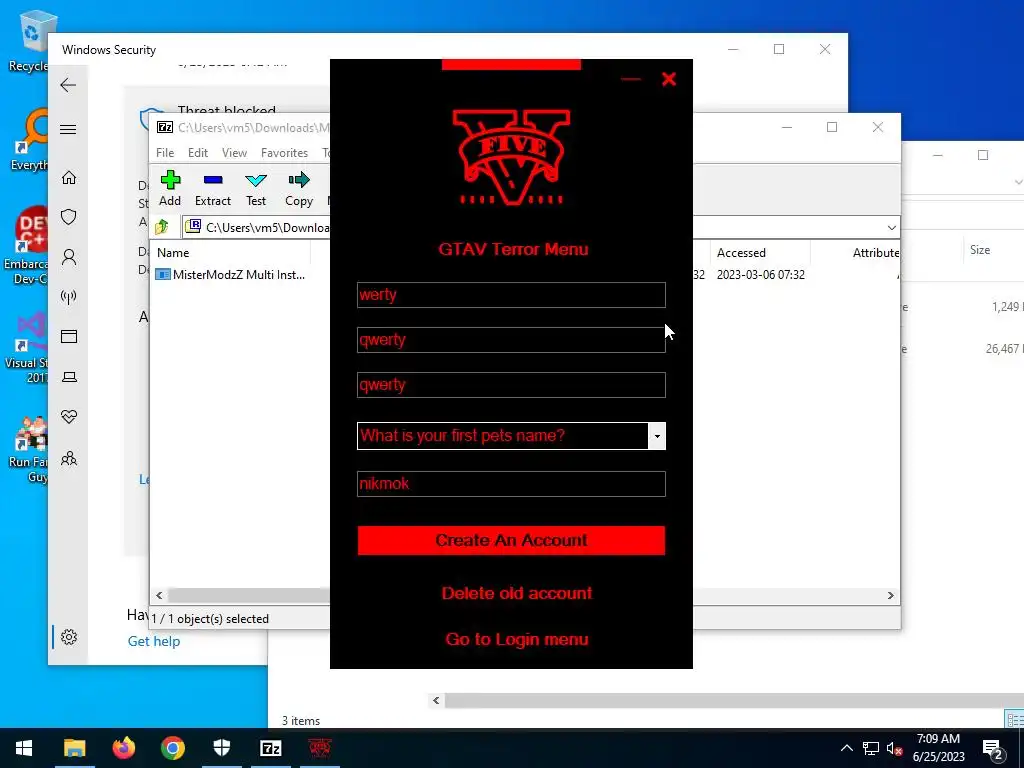The width and height of the screenshot is (1024, 768).
Task: Select the Copy tool in 7-Zip
Action: point(299,189)
